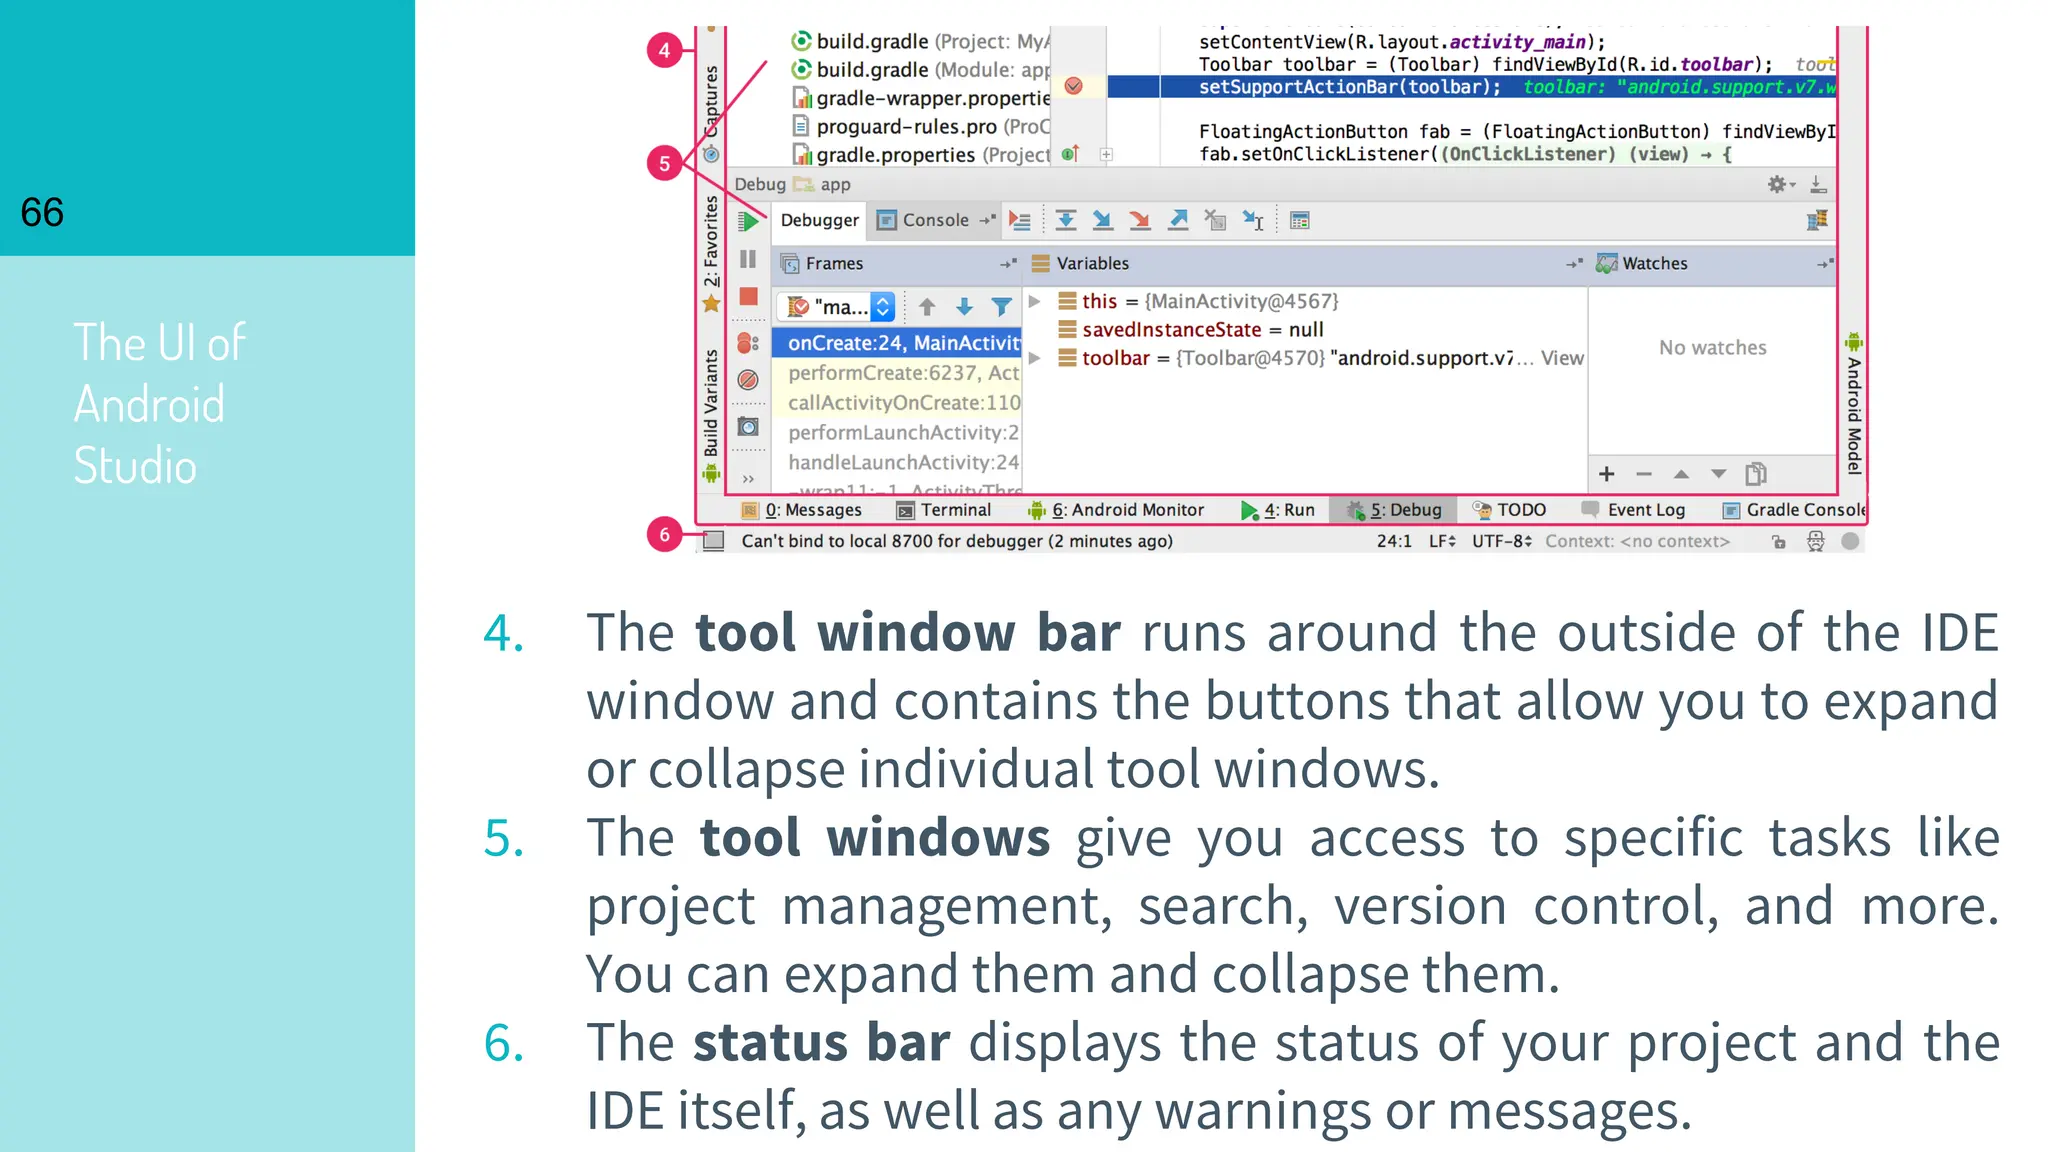Hide the Frames panel arrow

[1008, 264]
